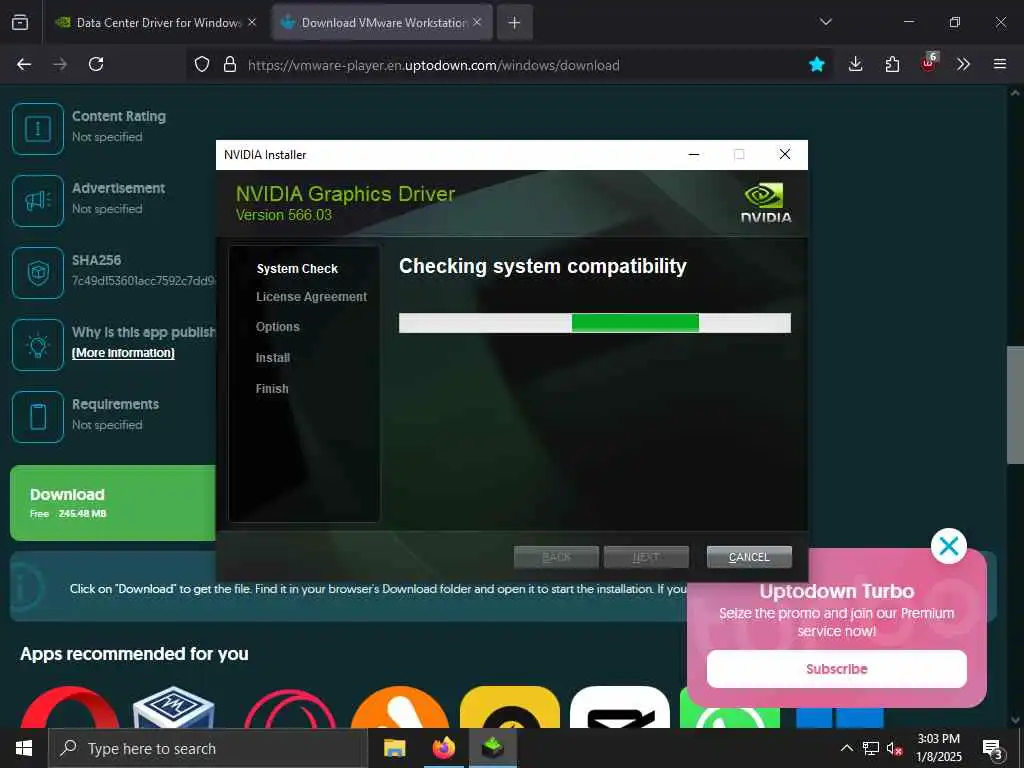Open the taskbar clock and date

tap(938, 748)
